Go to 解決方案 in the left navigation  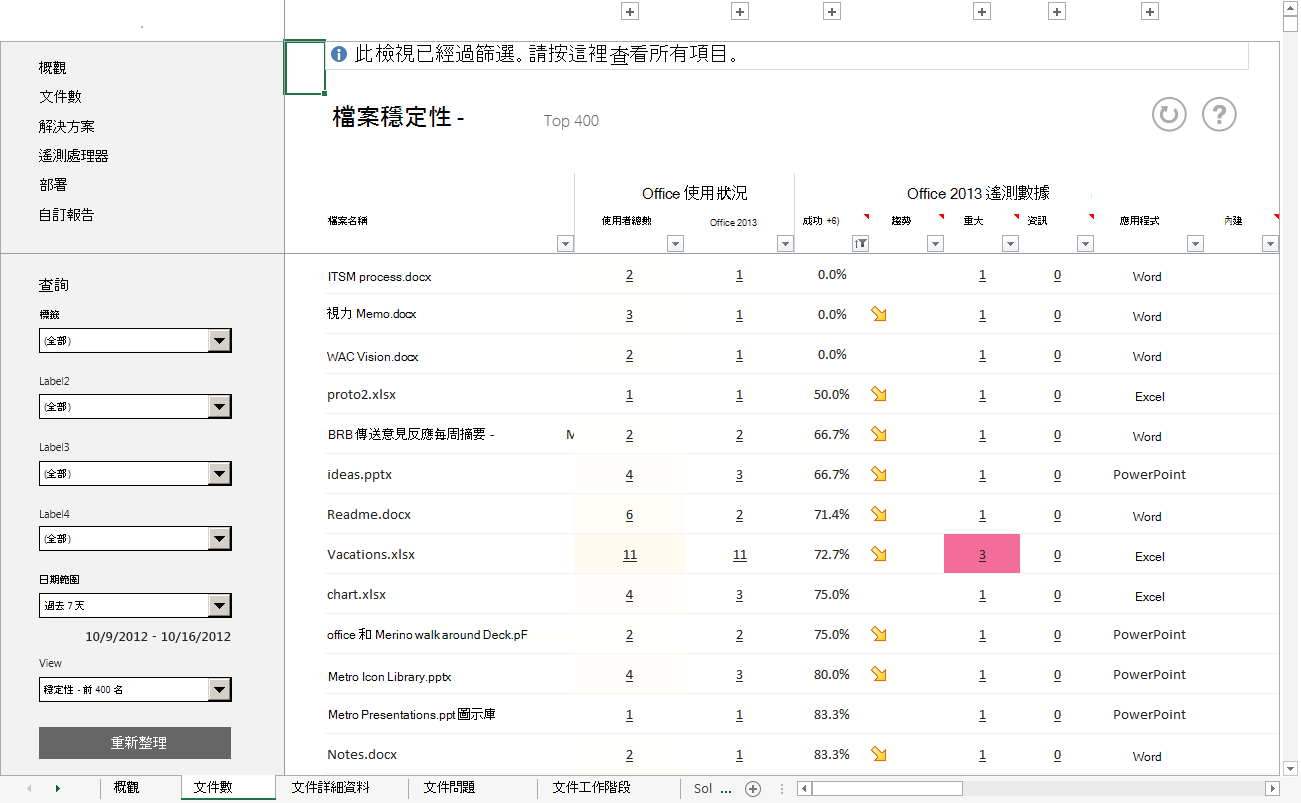pos(67,127)
